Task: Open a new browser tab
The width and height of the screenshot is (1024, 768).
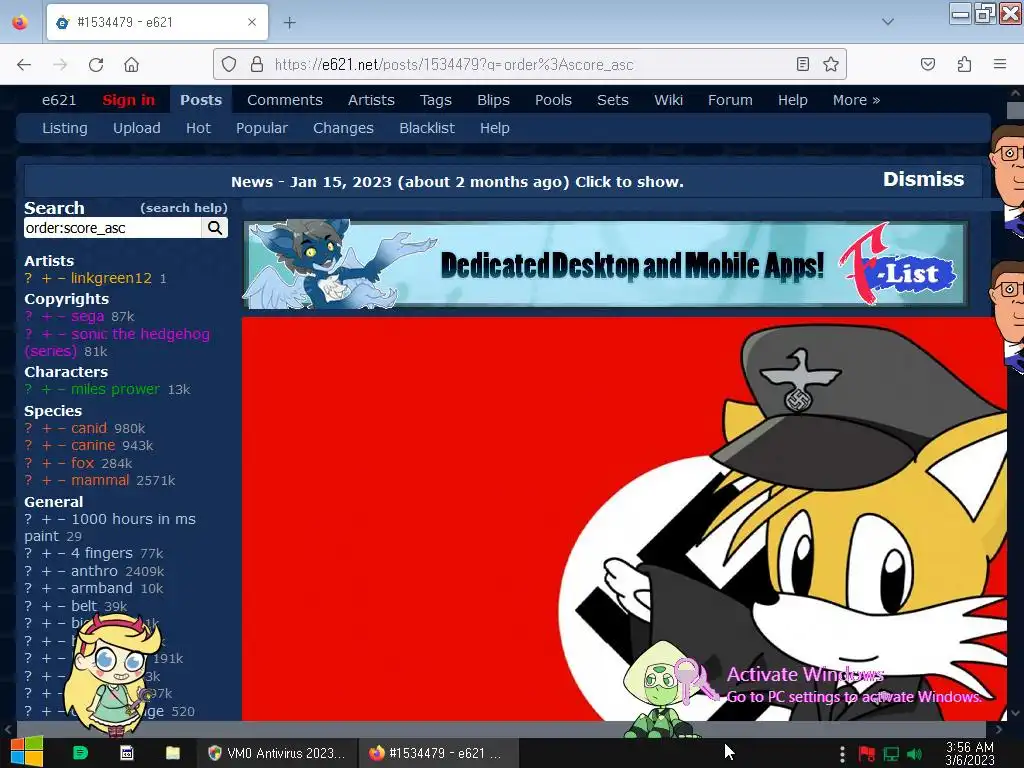Action: (x=289, y=23)
